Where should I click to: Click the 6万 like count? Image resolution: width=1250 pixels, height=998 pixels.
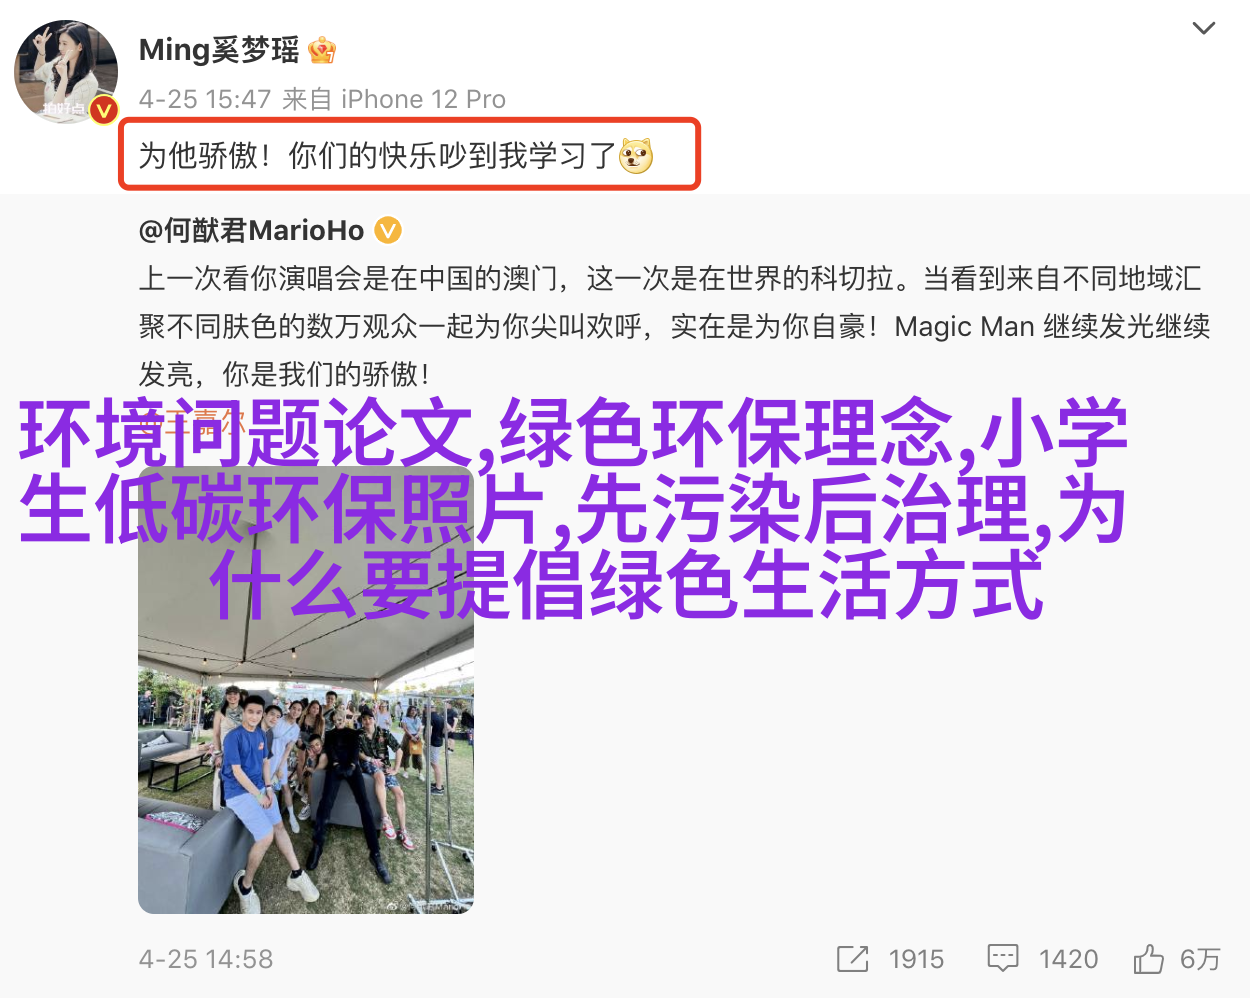pyautogui.click(x=1200, y=960)
